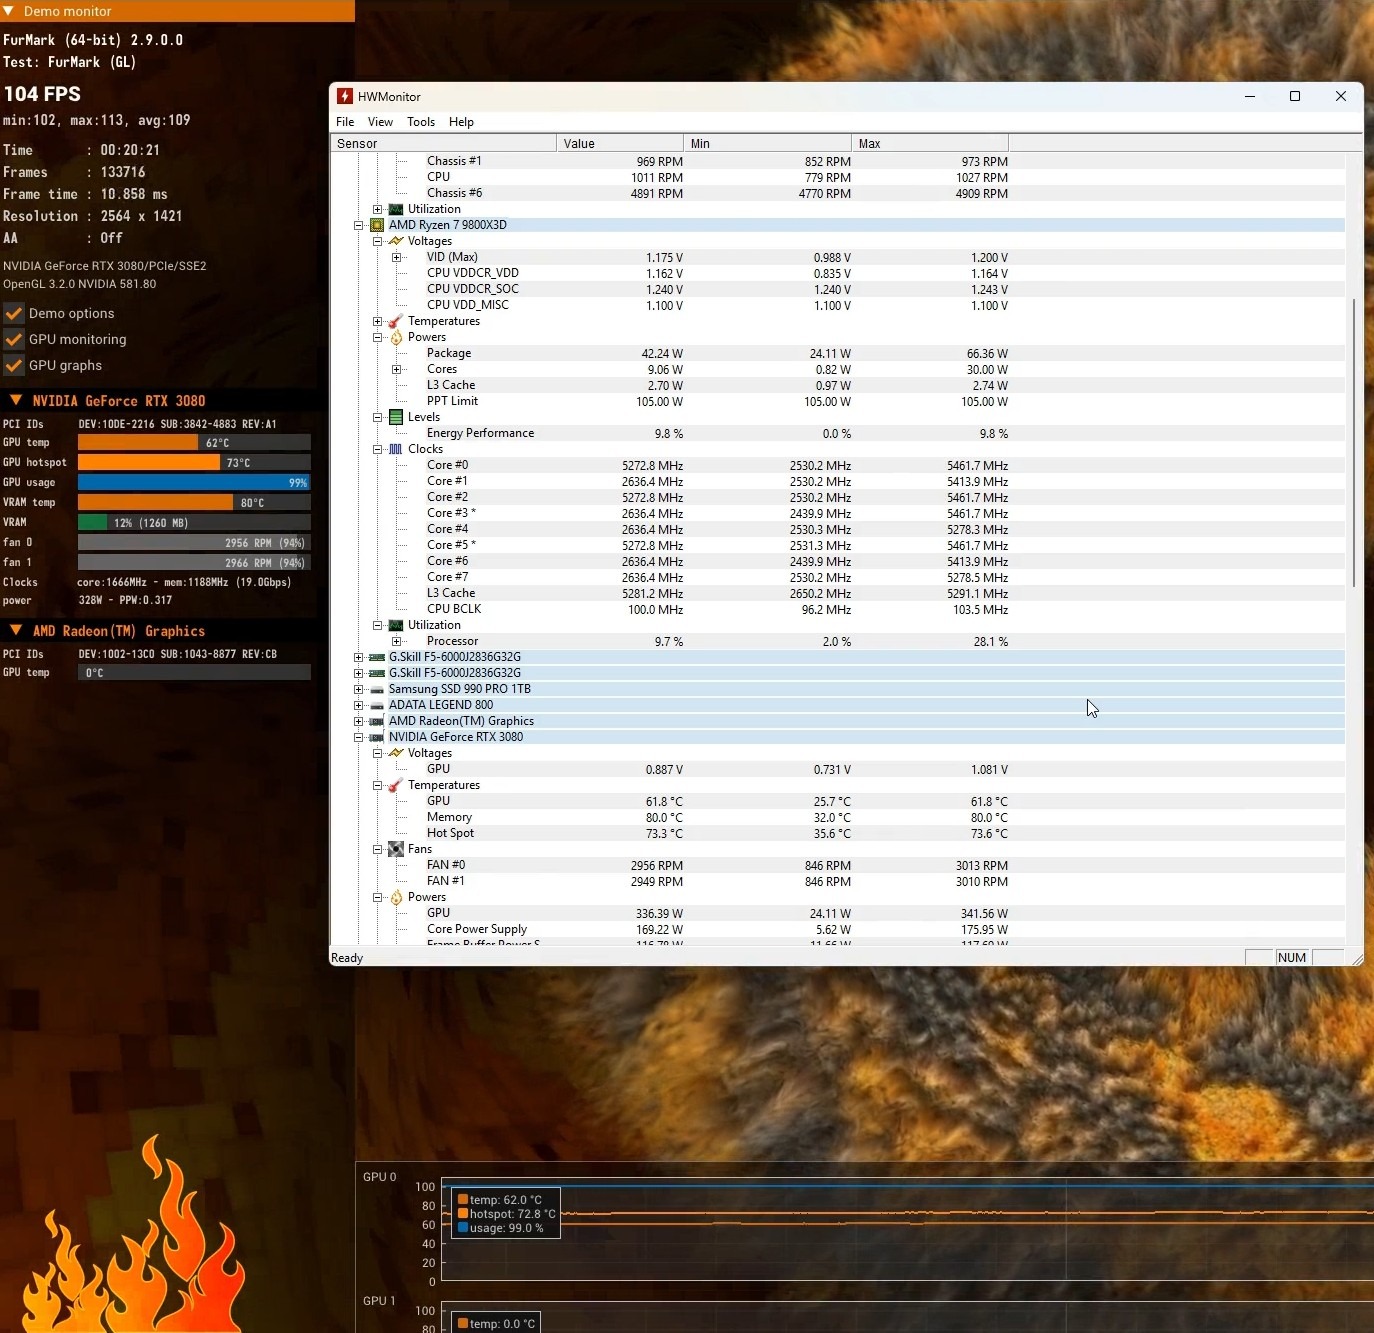Expand the Temperatures node under AMD Ryzen
Viewport: 1374px width, 1333px height.
click(x=378, y=321)
